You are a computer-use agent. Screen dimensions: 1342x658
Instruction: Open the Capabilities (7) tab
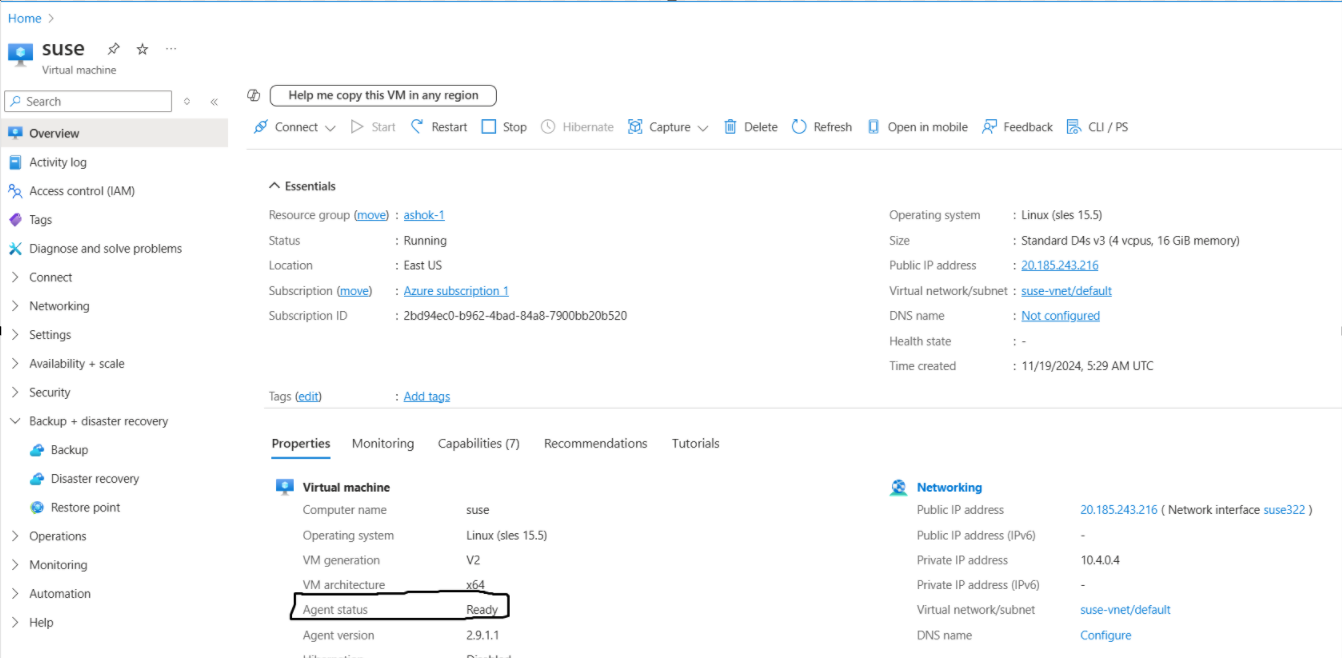(x=479, y=443)
